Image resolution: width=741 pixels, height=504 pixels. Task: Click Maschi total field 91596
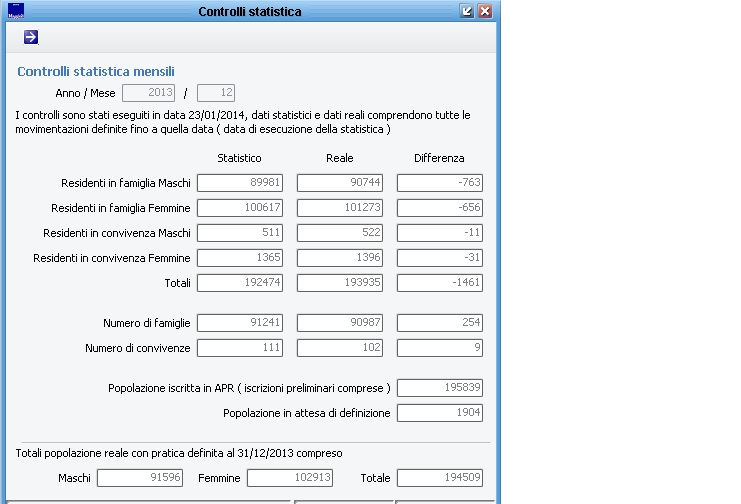(x=140, y=478)
